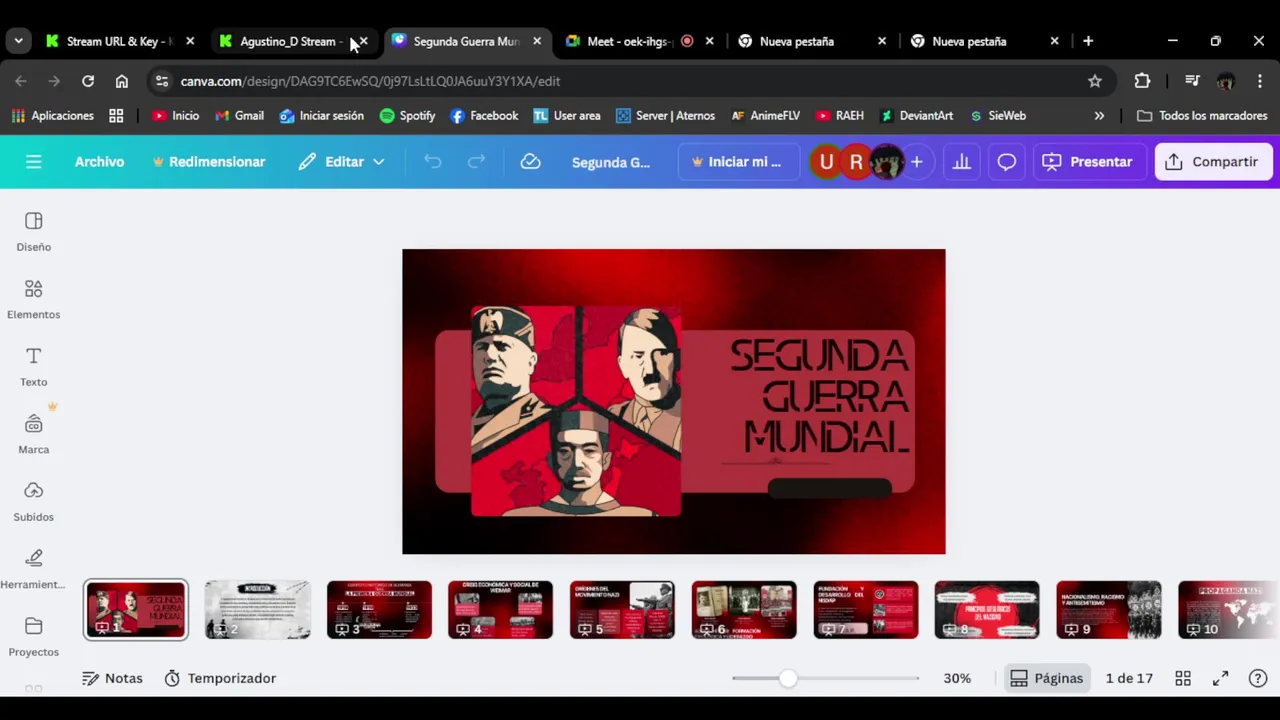Open Todos los marcadores folder
This screenshot has width=1280, height=720.
coord(1203,116)
